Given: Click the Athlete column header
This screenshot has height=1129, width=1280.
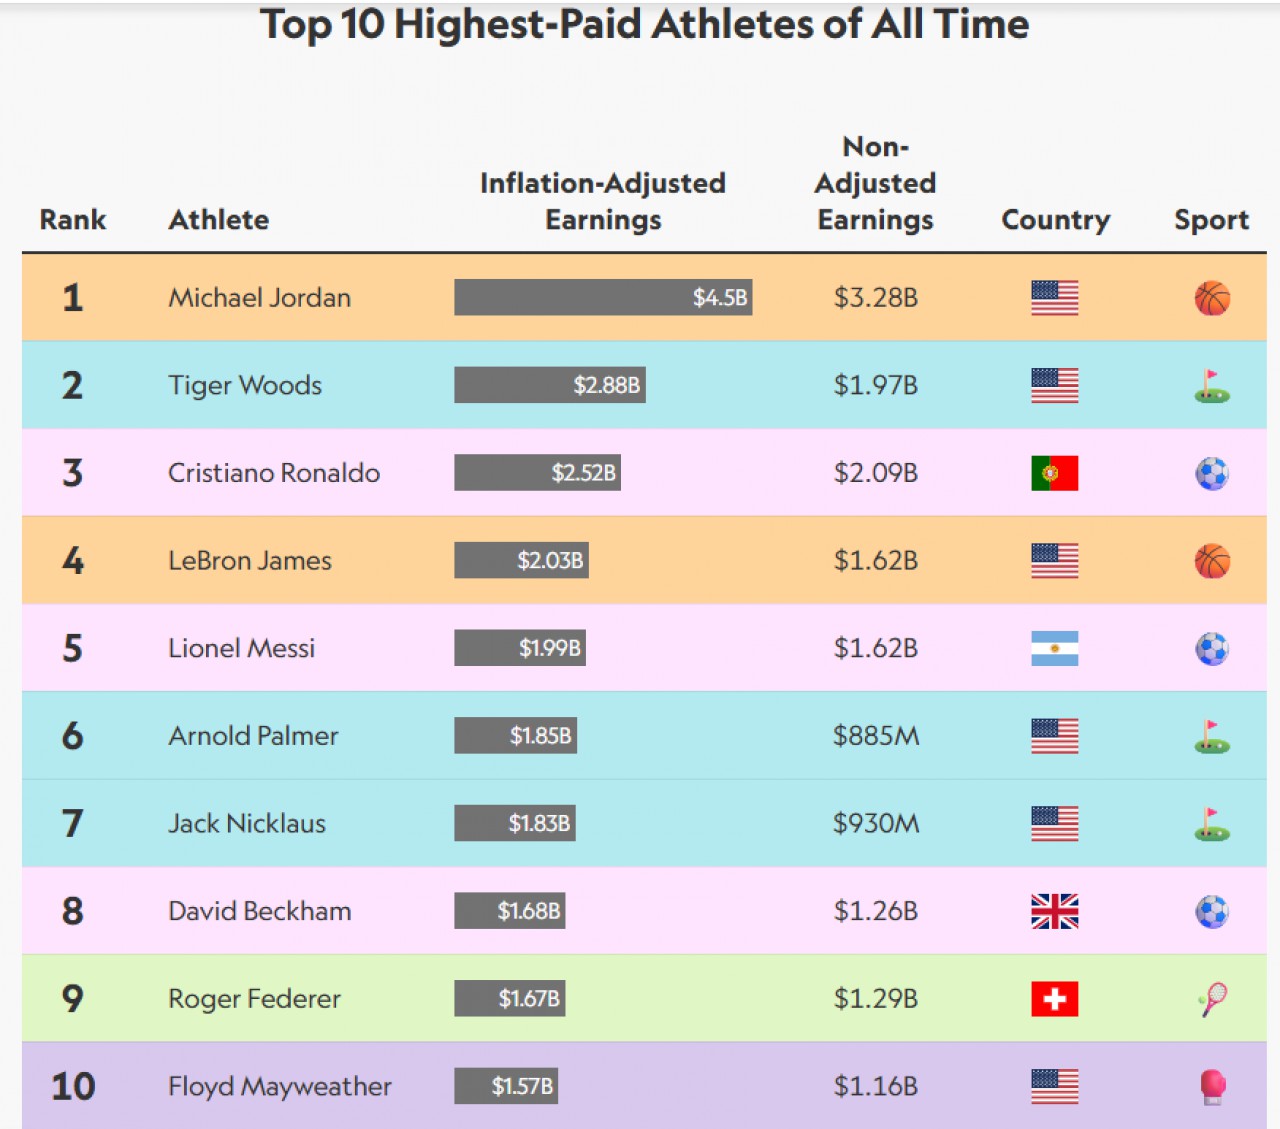Looking at the screenshot, I should click(218, 220).
